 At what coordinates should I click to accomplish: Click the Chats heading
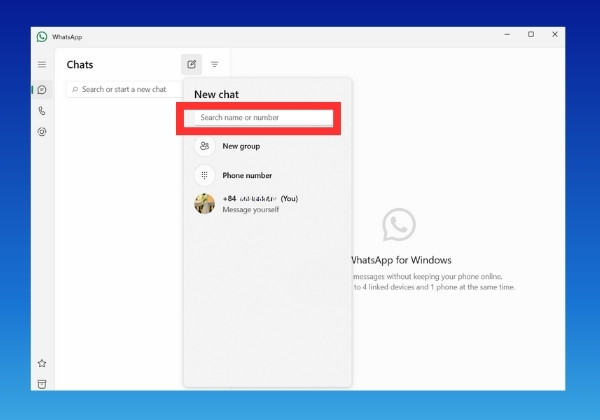[x=80, y=65]
